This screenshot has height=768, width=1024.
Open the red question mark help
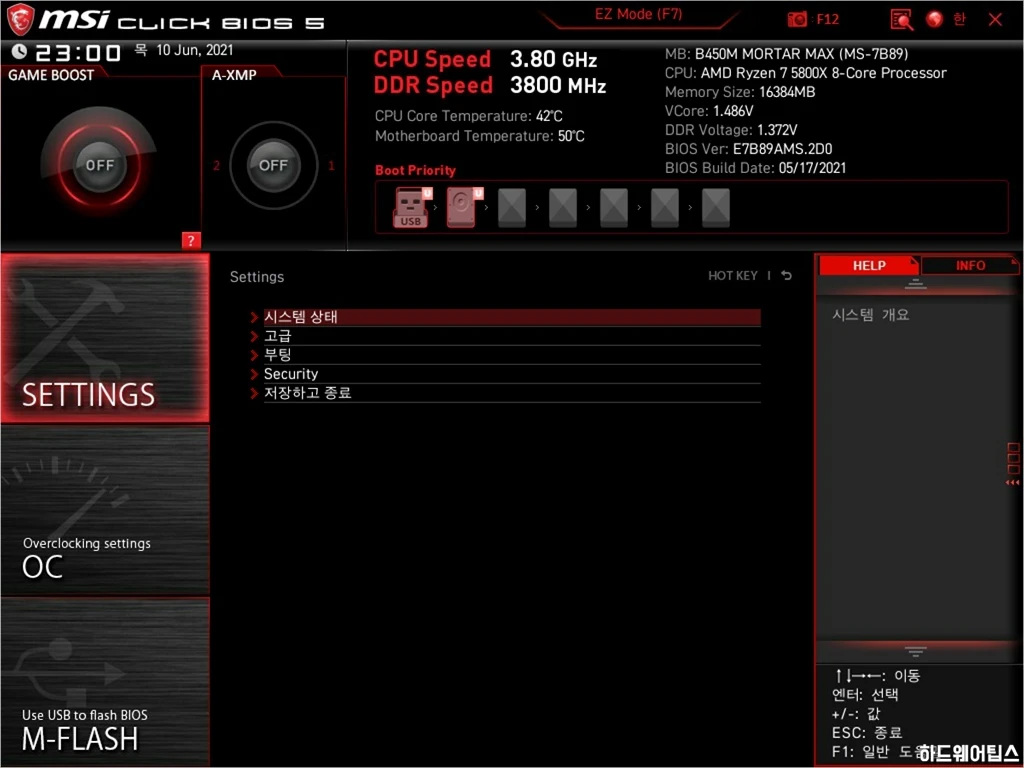191,240
